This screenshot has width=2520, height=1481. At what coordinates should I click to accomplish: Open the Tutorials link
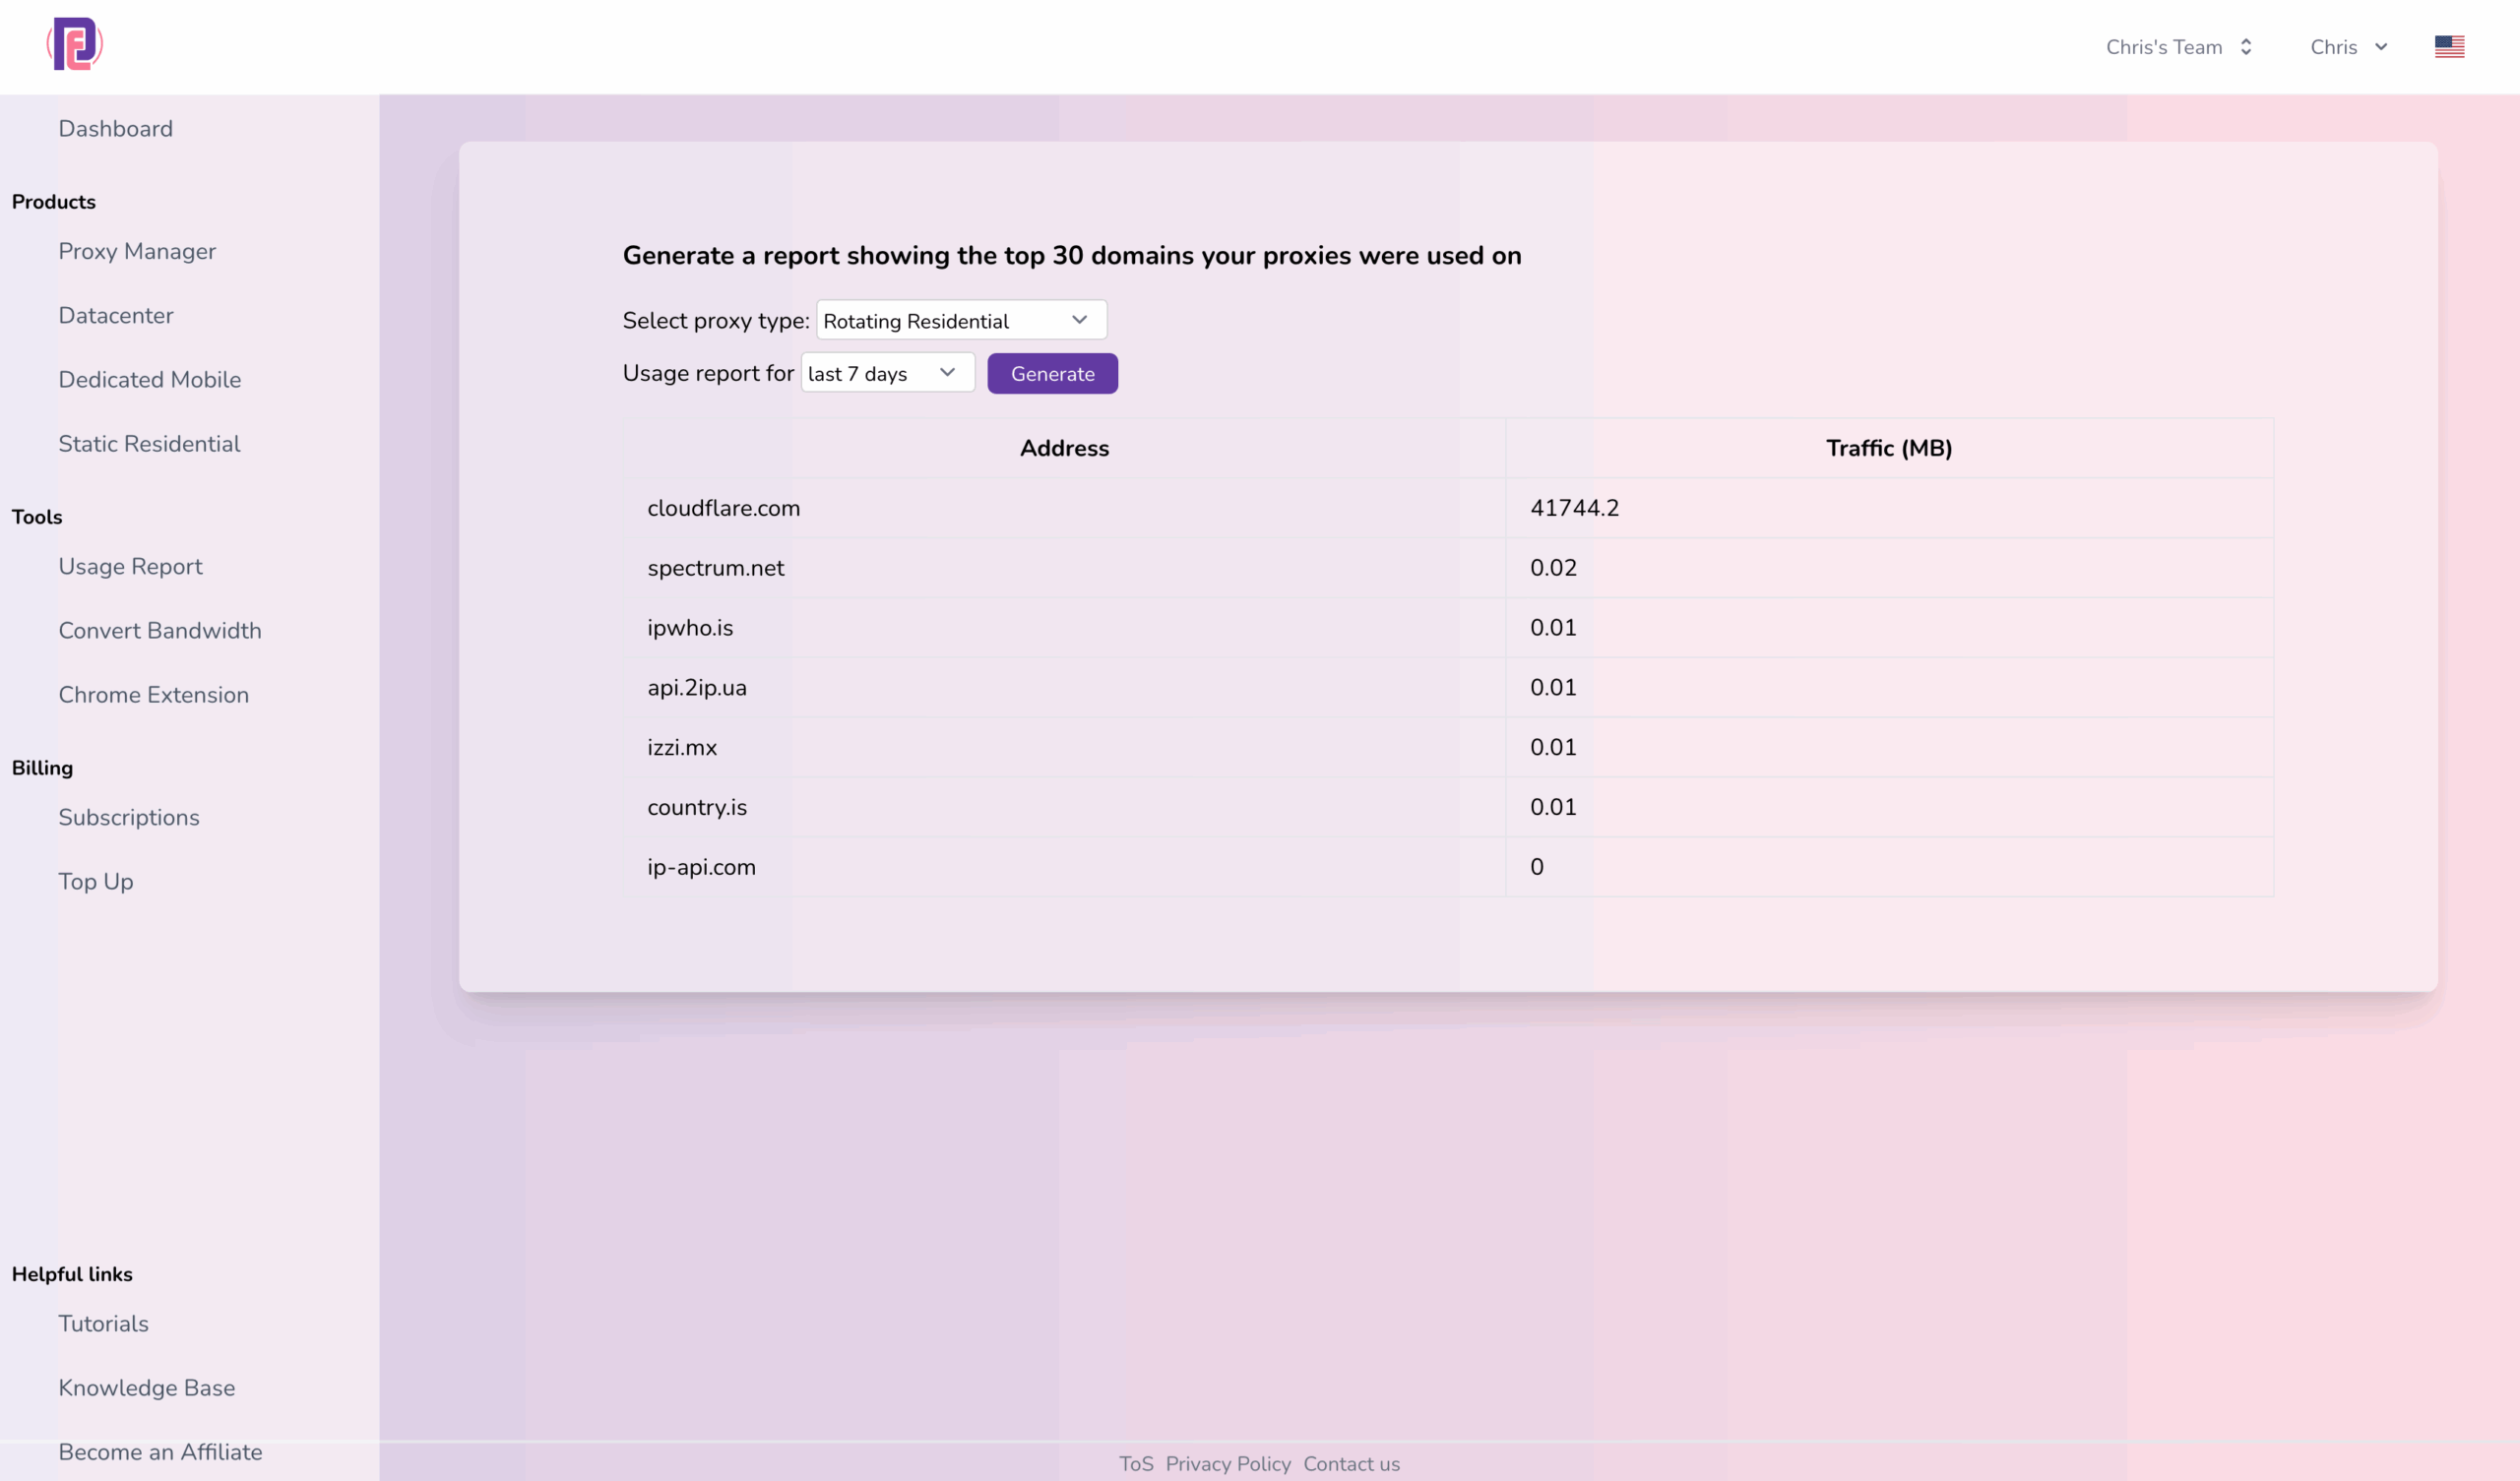103,1323
